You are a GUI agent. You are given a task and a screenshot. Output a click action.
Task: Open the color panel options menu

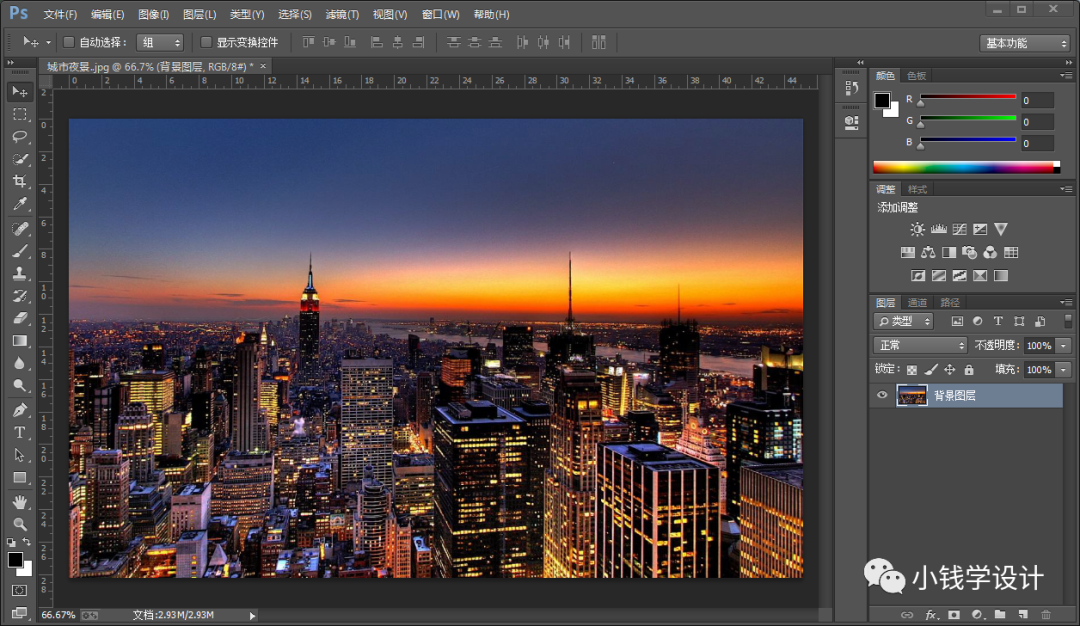point(1066,75)
